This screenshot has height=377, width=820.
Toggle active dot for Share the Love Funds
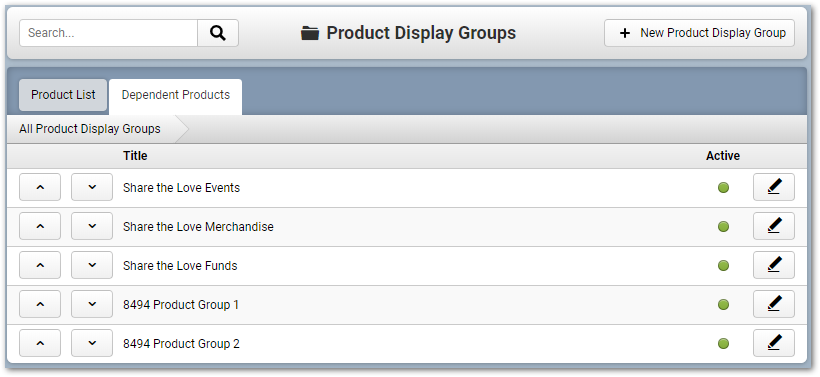pos(723,266)
